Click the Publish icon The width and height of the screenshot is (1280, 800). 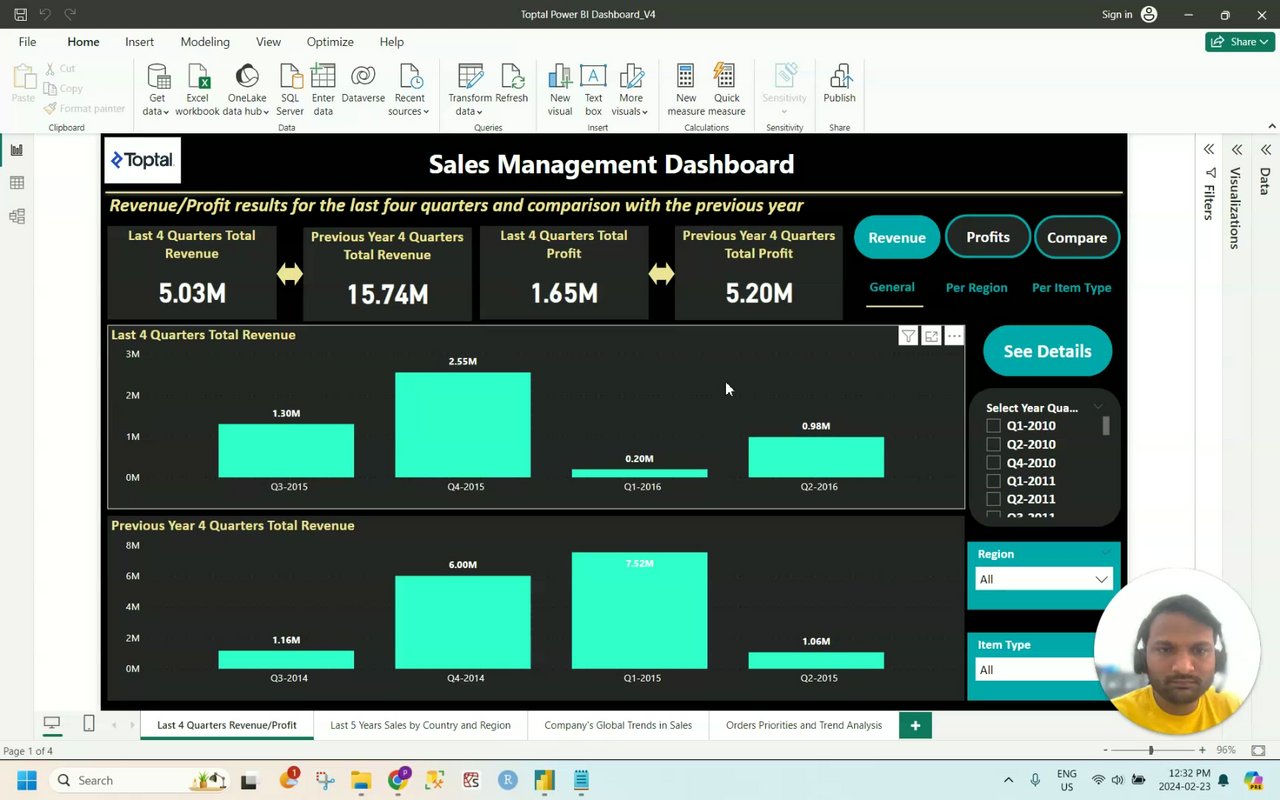pyautogui.click(x=839, y=78)
